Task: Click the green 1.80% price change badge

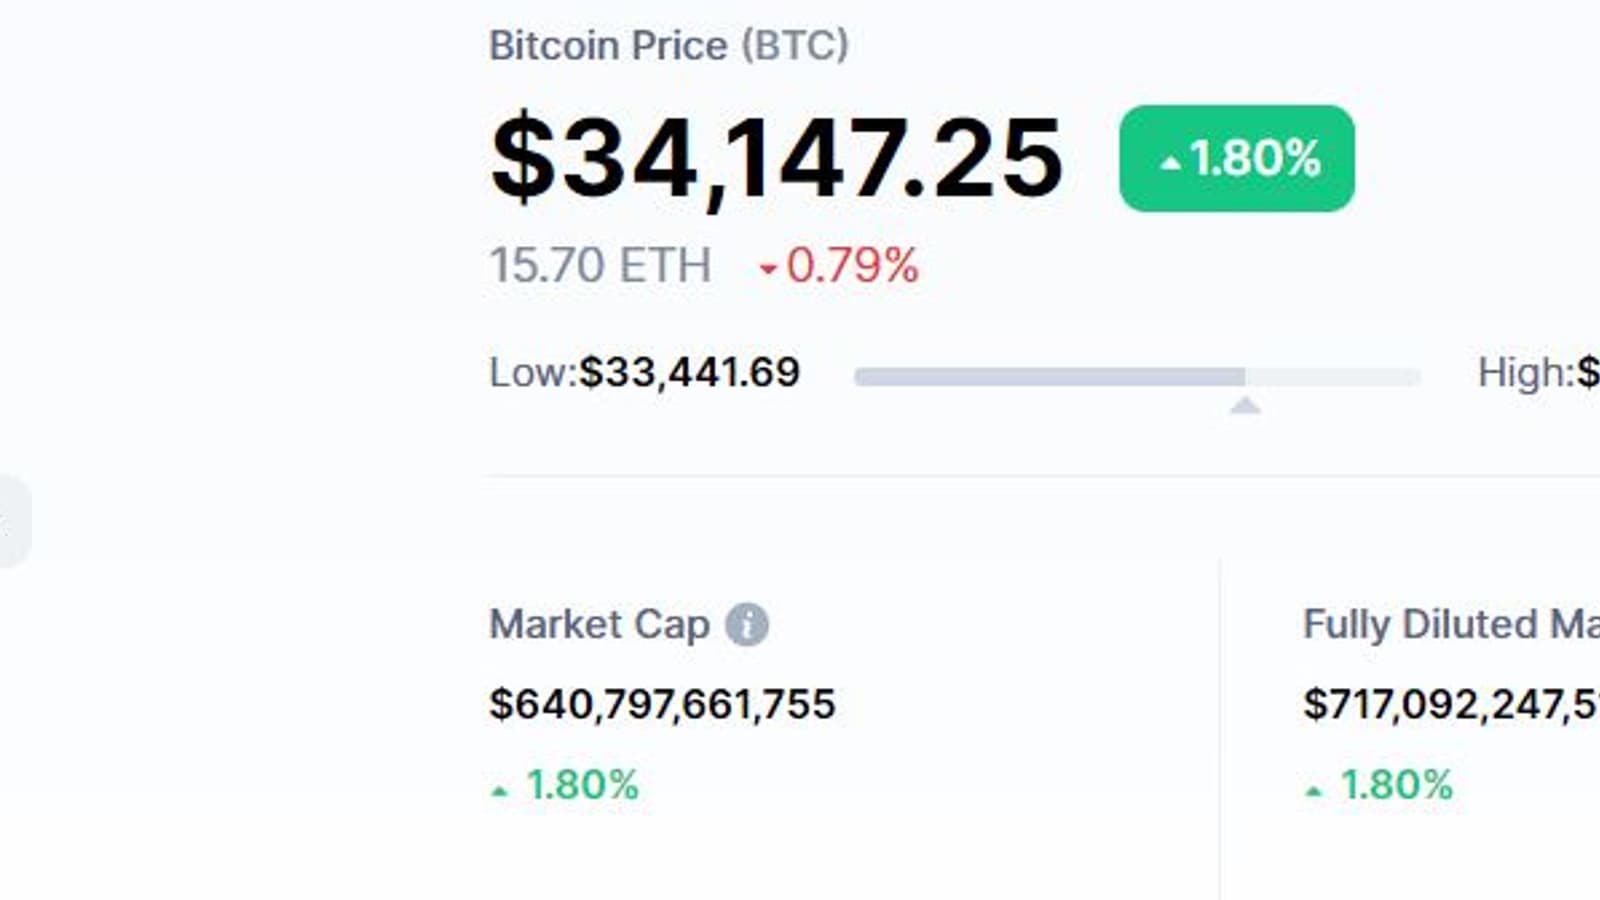Action: click(1236, 158)
